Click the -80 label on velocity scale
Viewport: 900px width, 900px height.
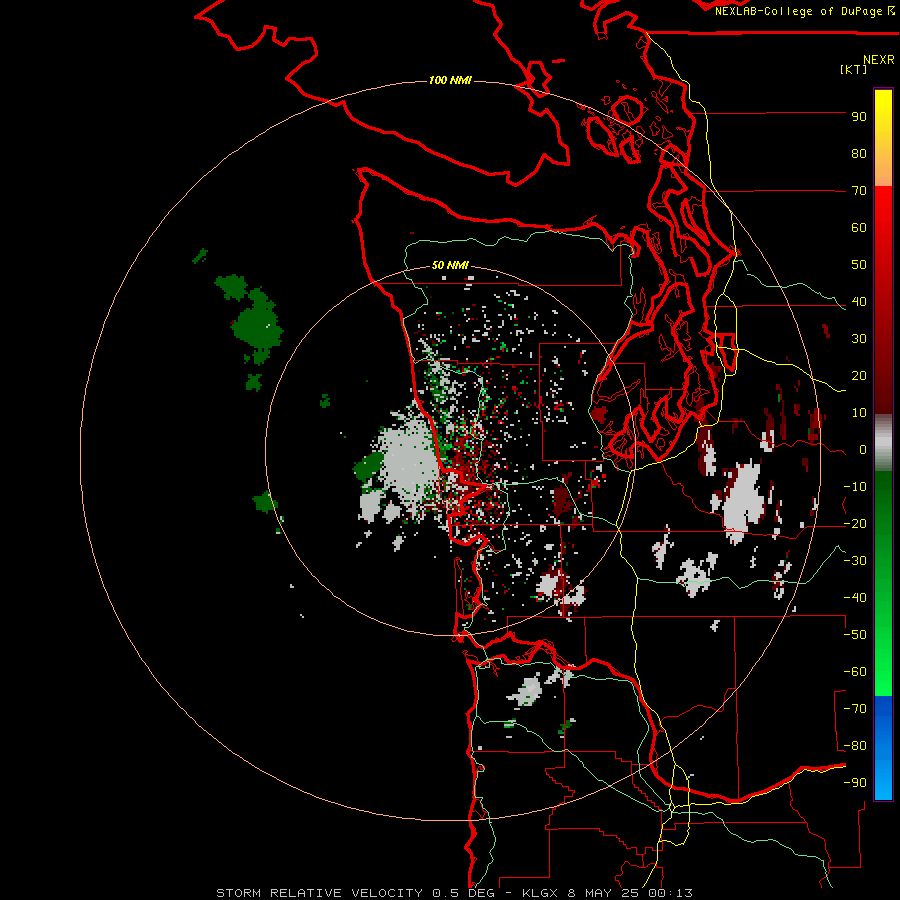click(855, 746)
